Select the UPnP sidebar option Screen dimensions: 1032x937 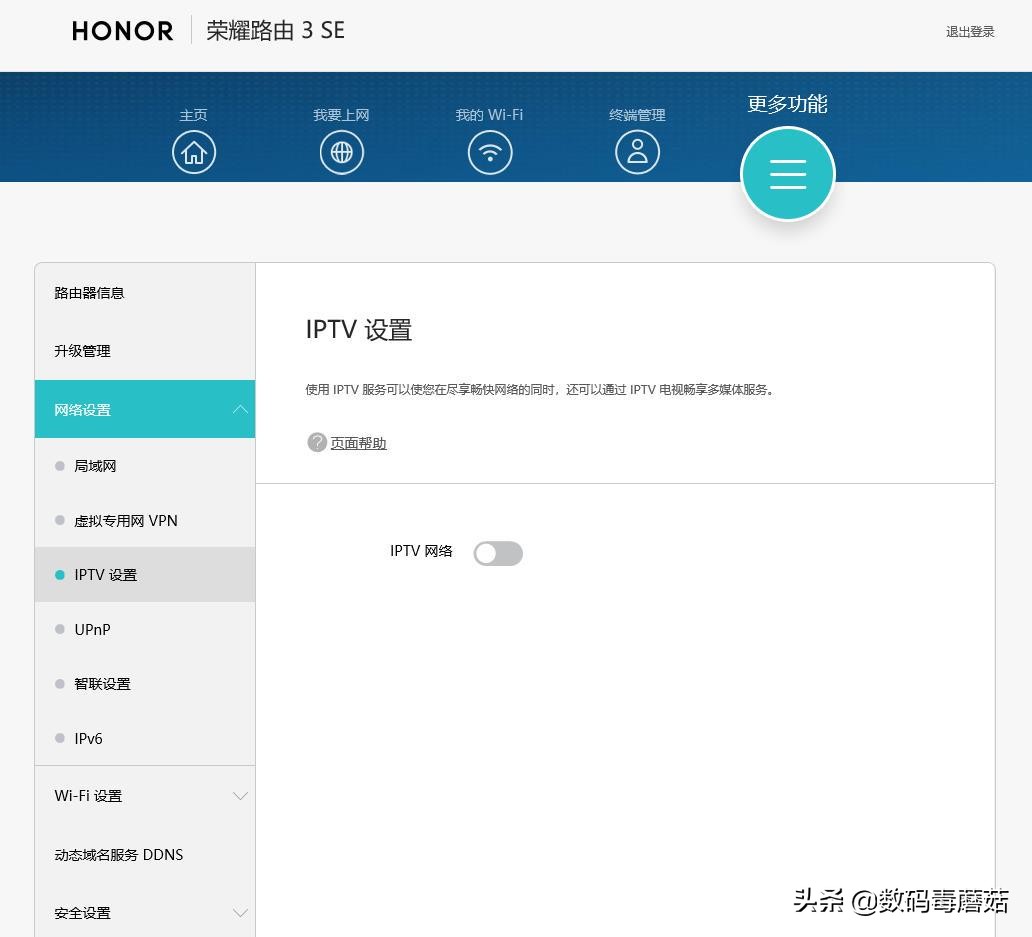tap(92, 629)
